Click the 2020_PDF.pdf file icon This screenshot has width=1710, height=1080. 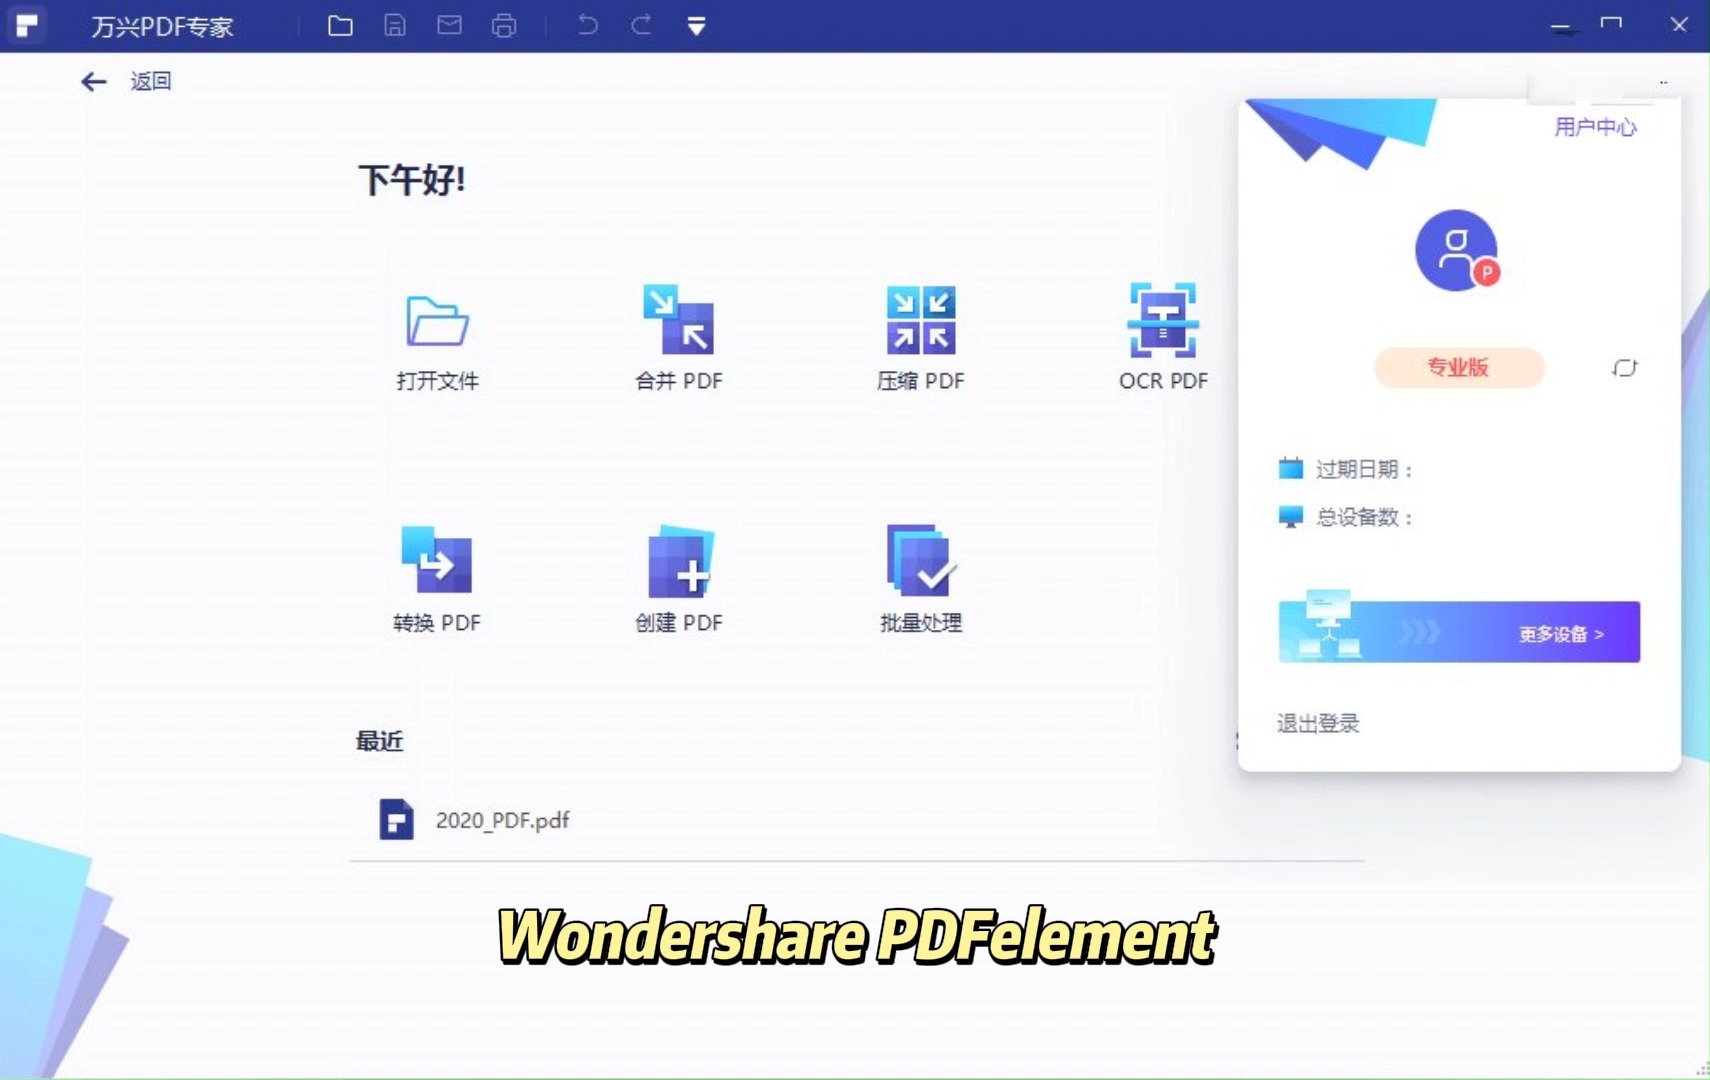[396, 820]
